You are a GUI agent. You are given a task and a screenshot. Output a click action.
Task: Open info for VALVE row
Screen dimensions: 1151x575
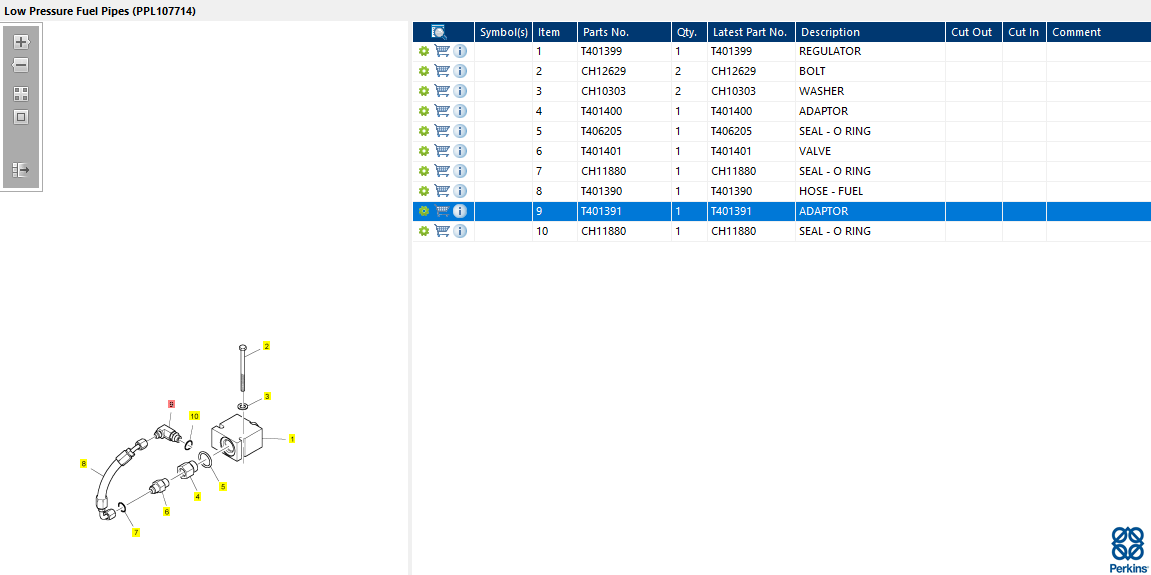point(460,151)
